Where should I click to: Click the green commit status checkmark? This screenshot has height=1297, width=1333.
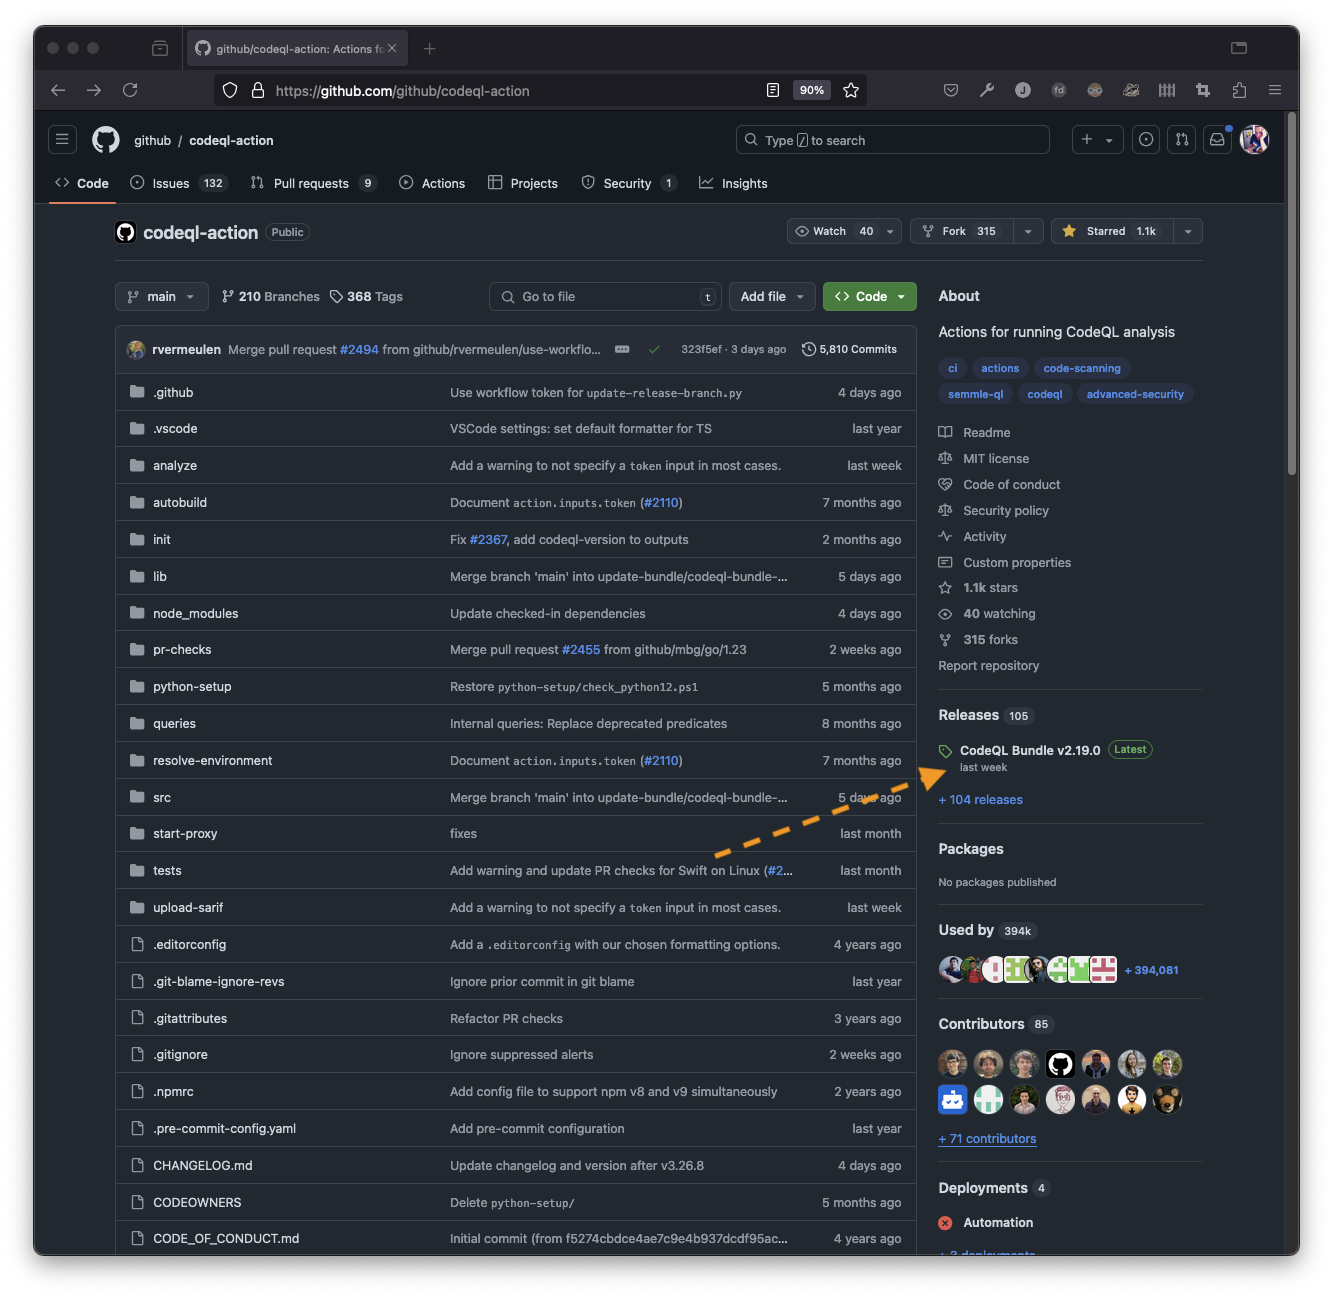click(654, 349)
